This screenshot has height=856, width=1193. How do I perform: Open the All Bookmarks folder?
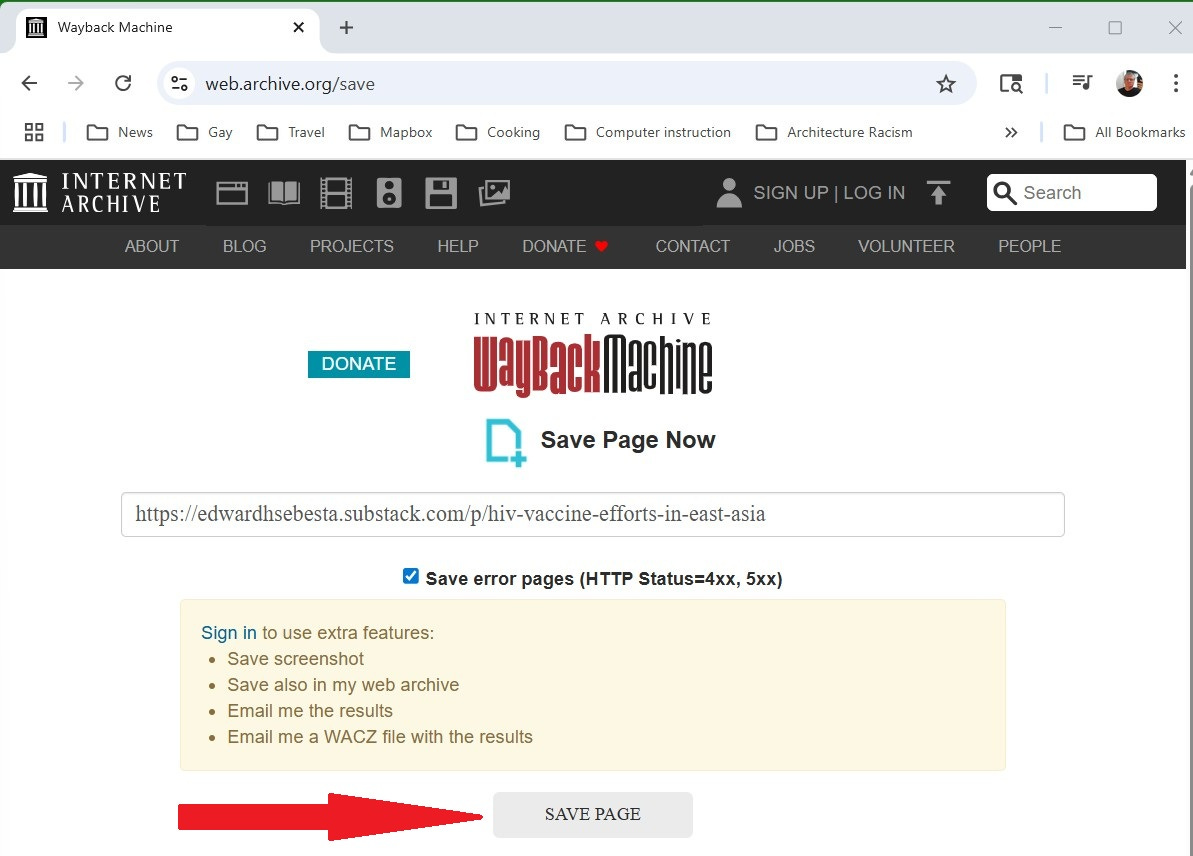[1124, 132]
